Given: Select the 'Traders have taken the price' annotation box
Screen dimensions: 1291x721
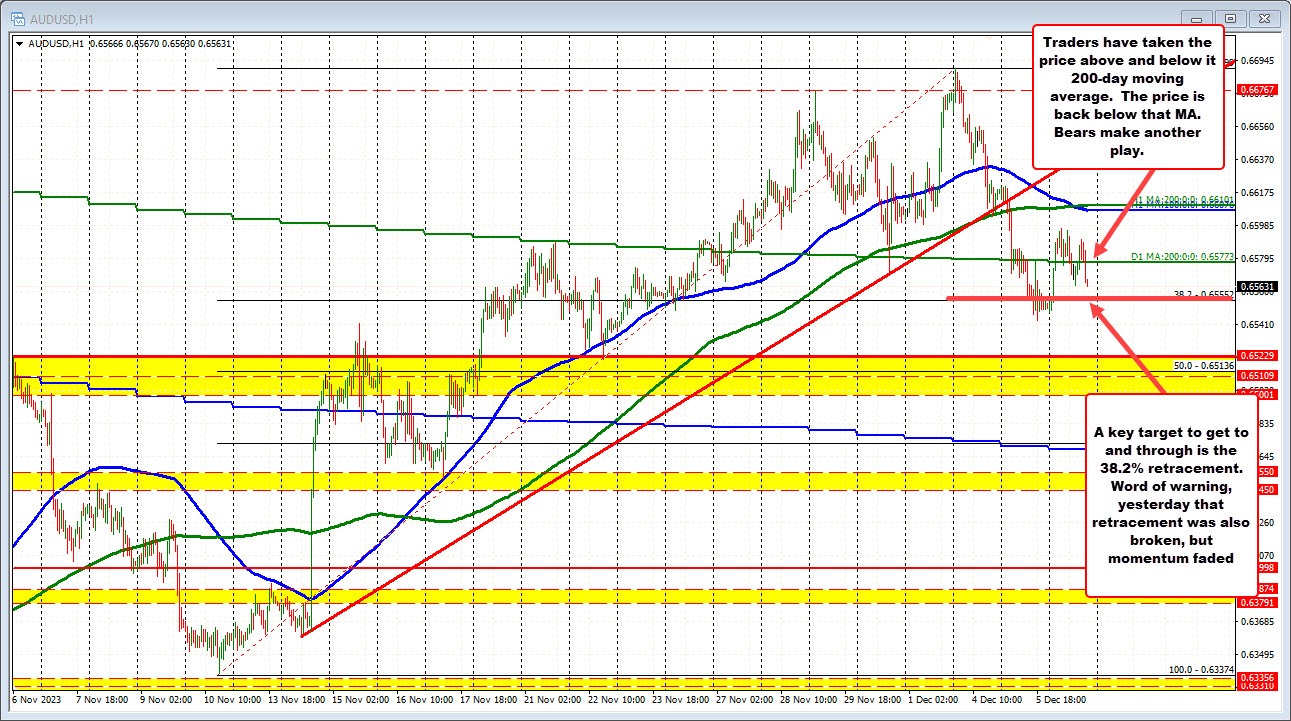Looking at the screenshot, I should (1127, 97).
